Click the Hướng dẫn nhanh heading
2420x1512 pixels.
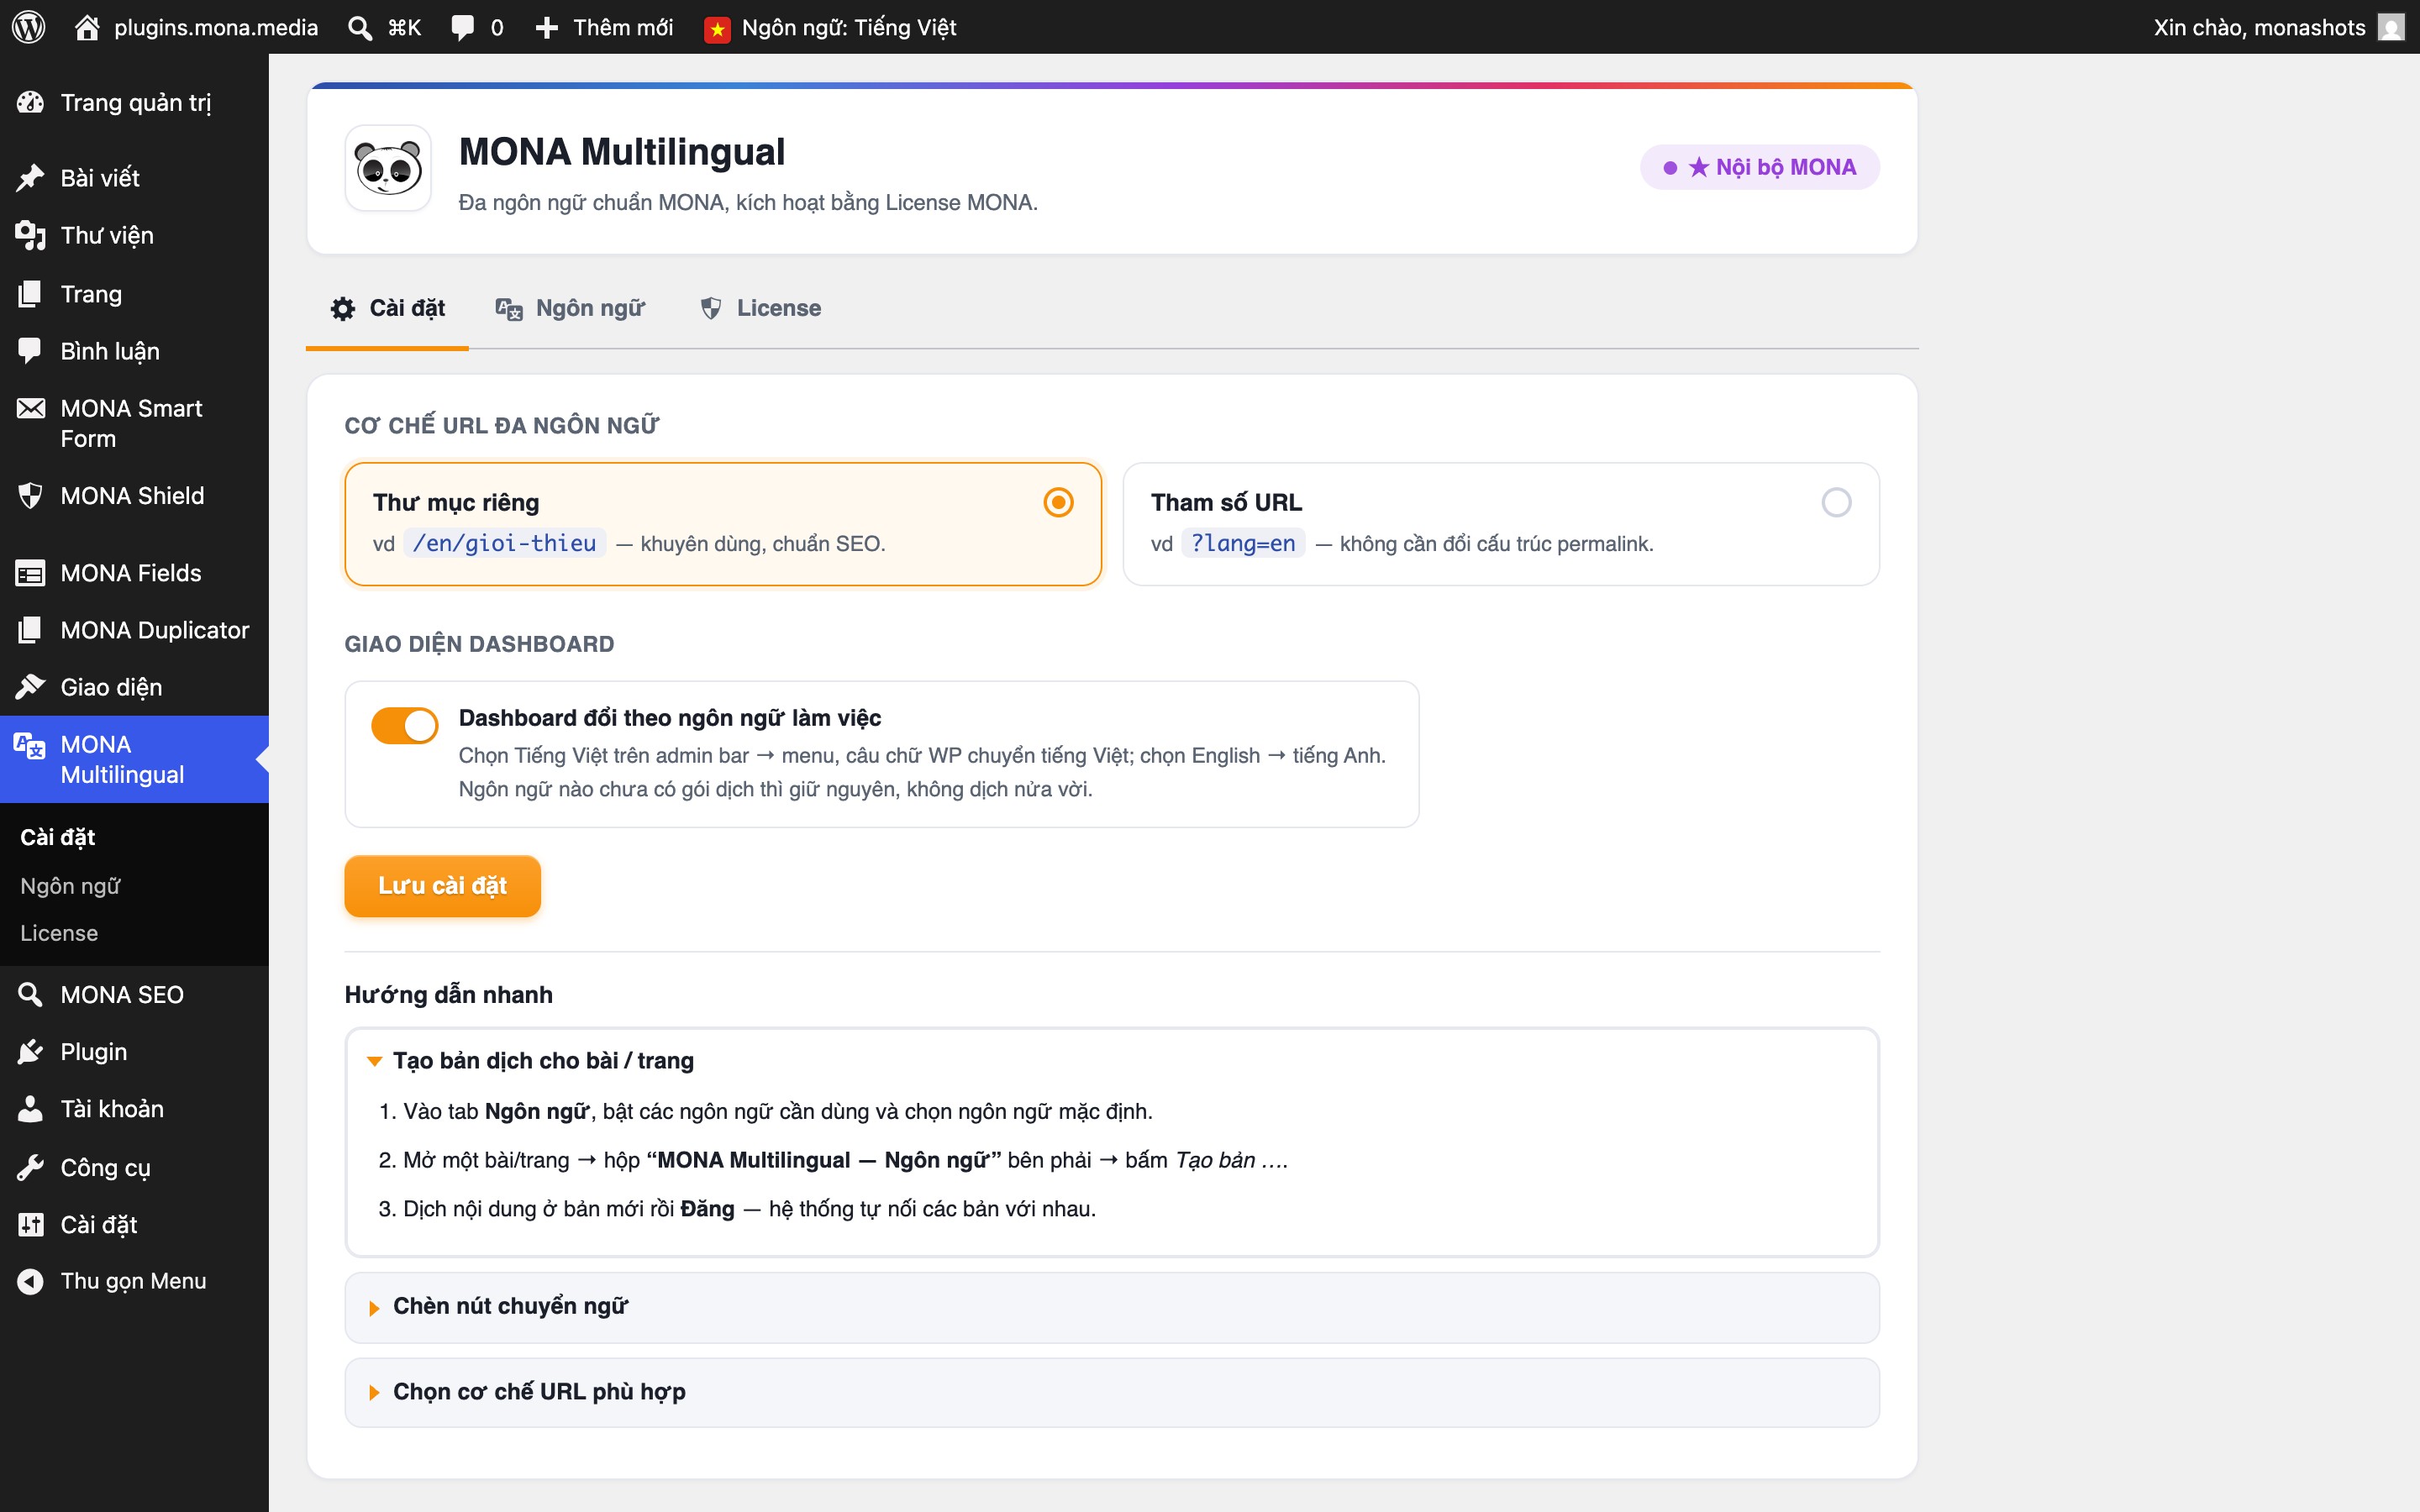coord(448,994)
